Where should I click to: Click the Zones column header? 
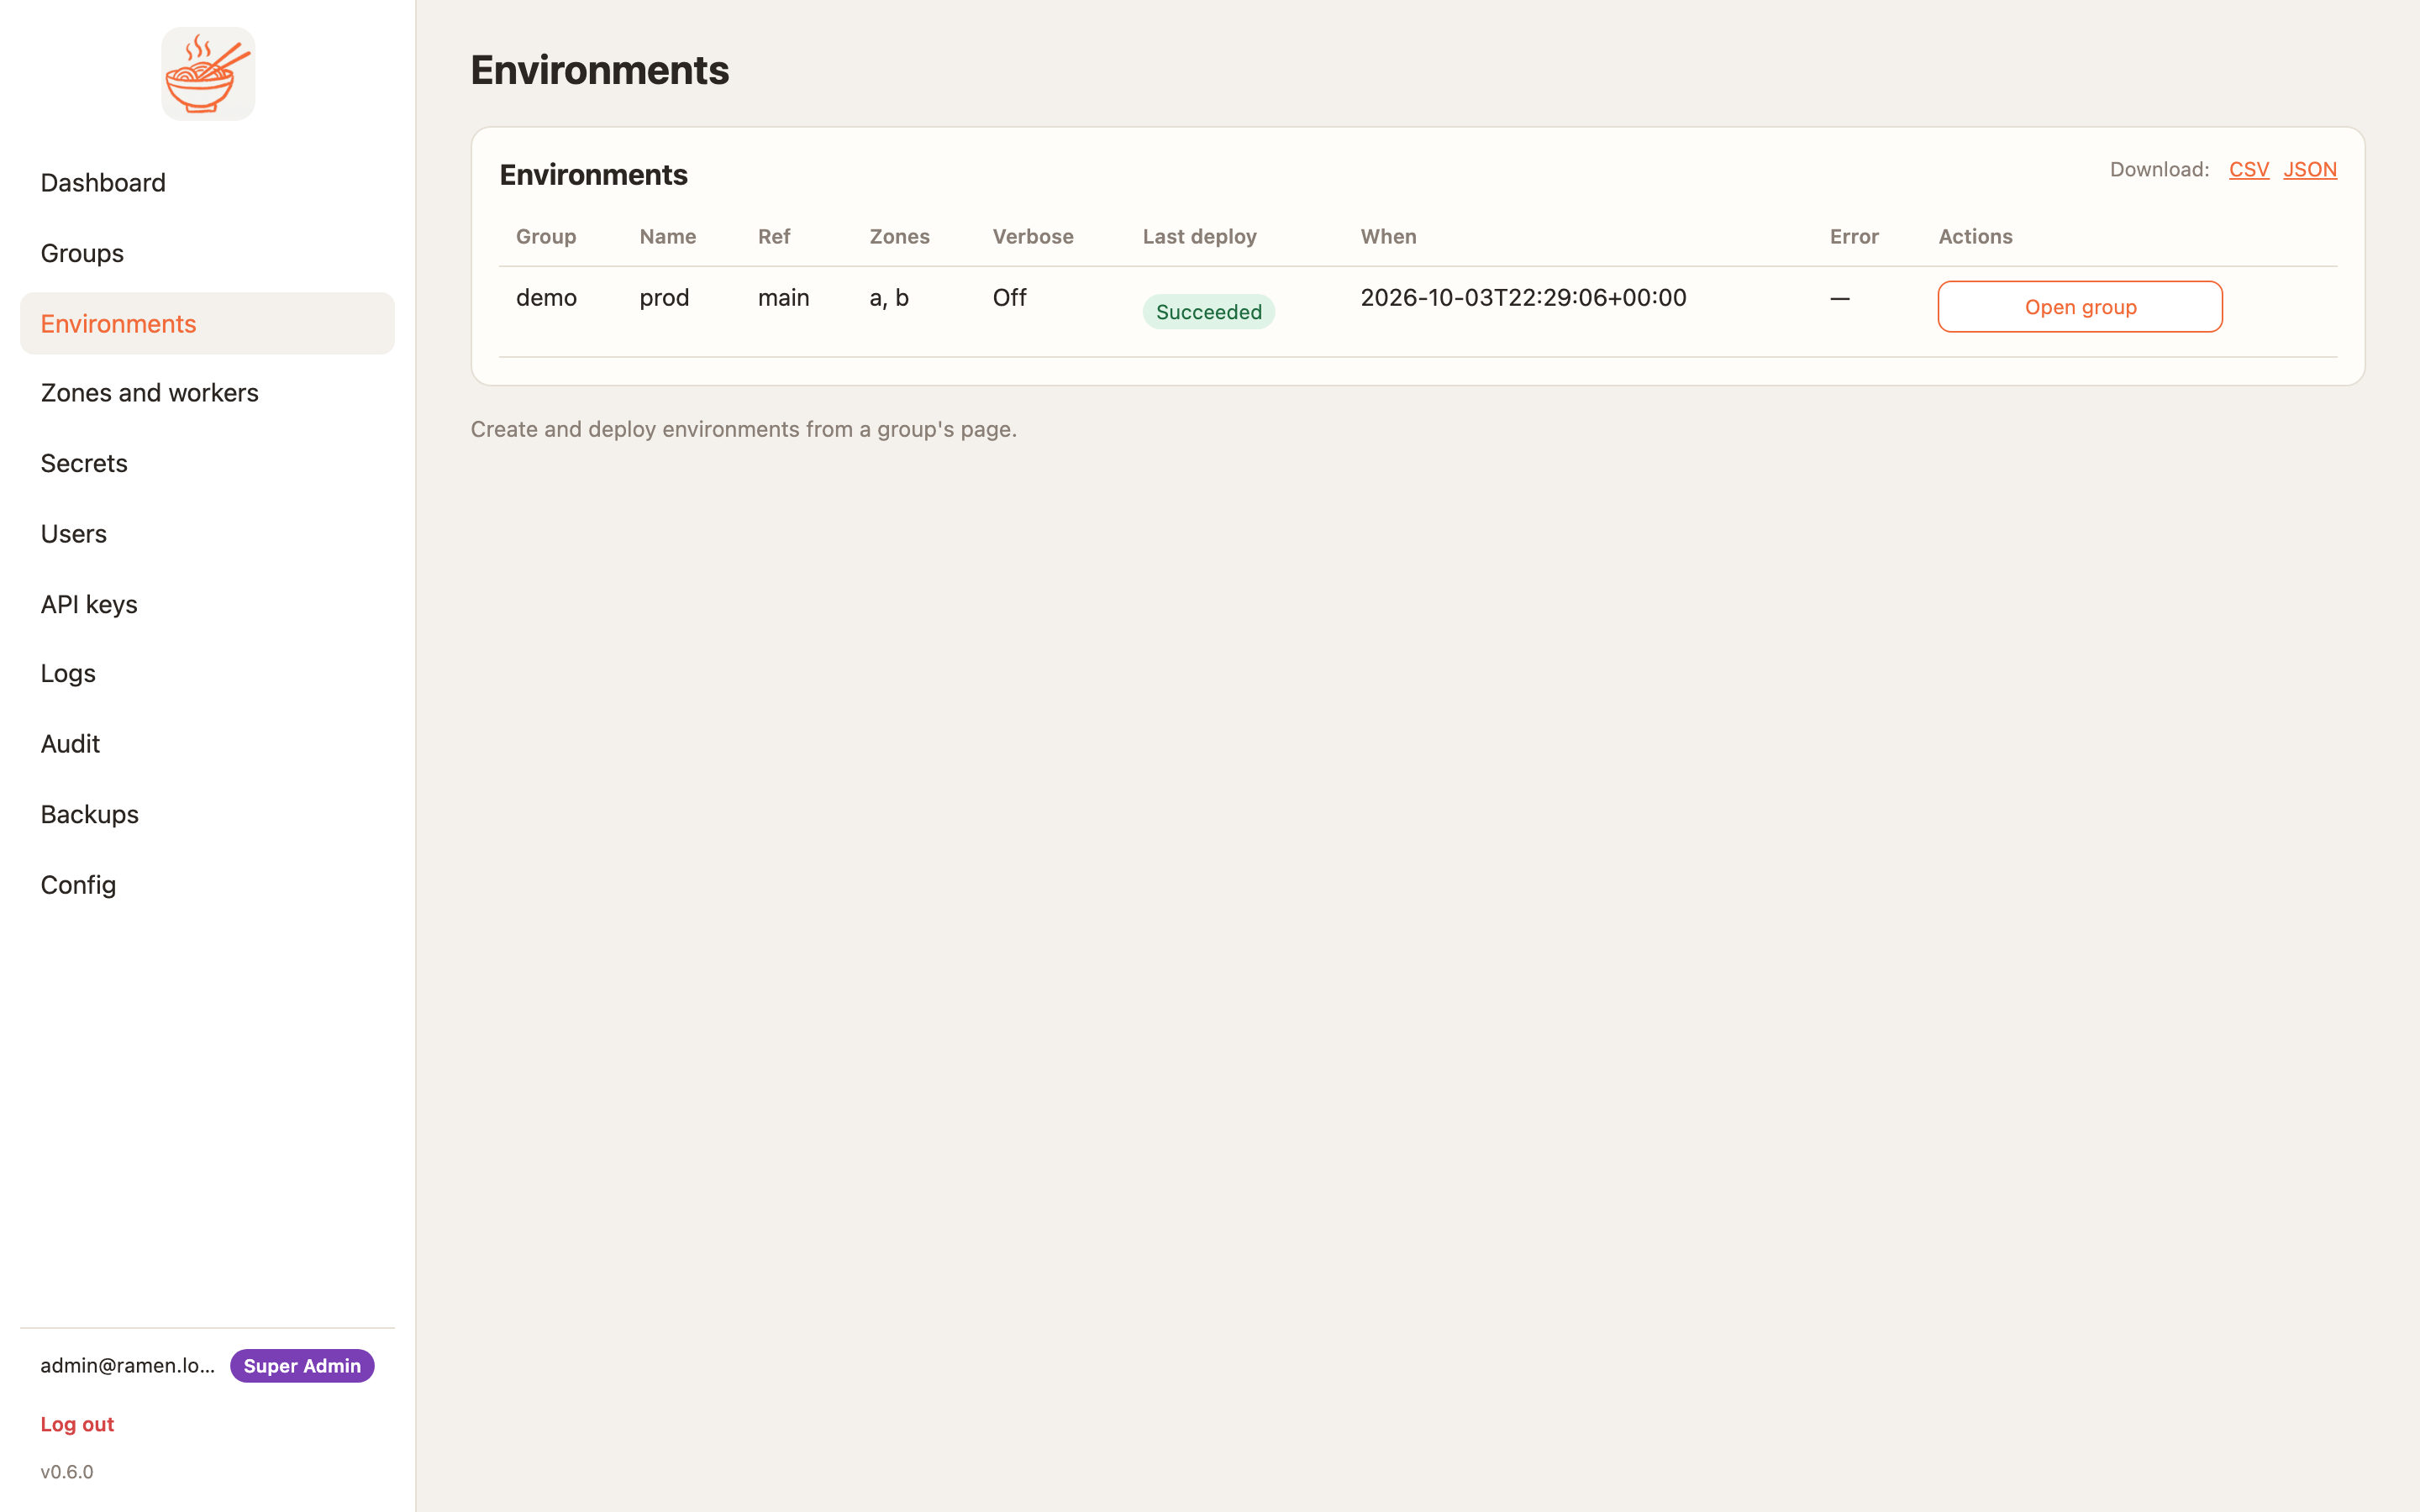(x=899, y=237)
